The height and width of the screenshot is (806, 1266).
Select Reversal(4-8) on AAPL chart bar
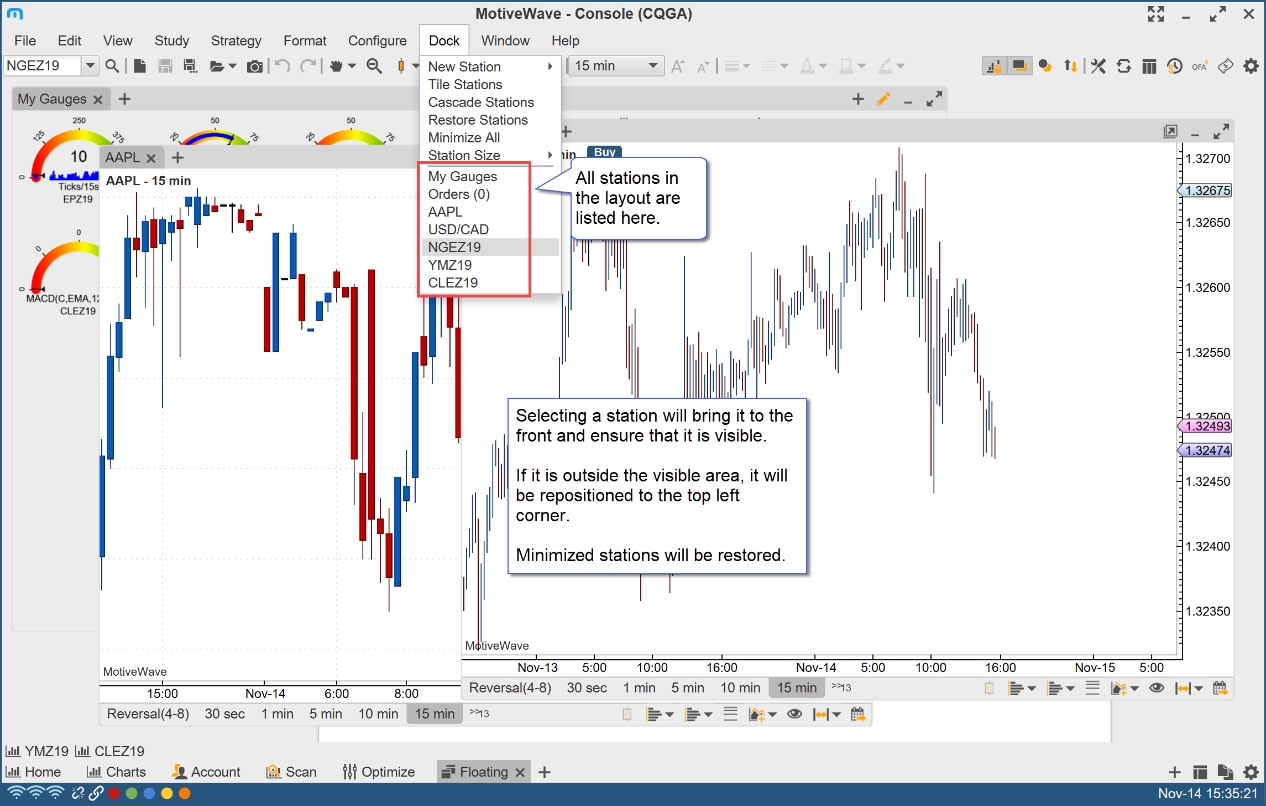coord(147,714)
